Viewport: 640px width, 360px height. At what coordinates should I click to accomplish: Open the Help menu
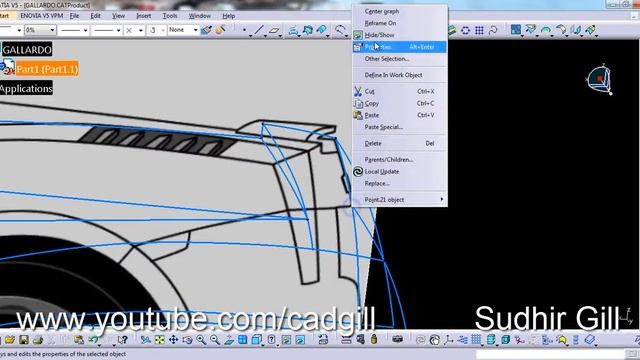[229, 16]
